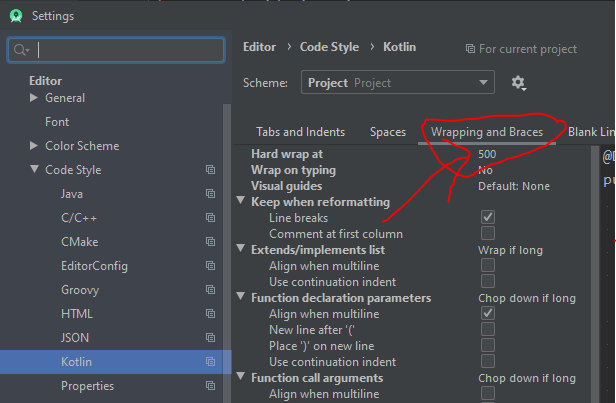Click the copy icon beside HTML
Screen dimensions: 616x403
click(210, 314)
